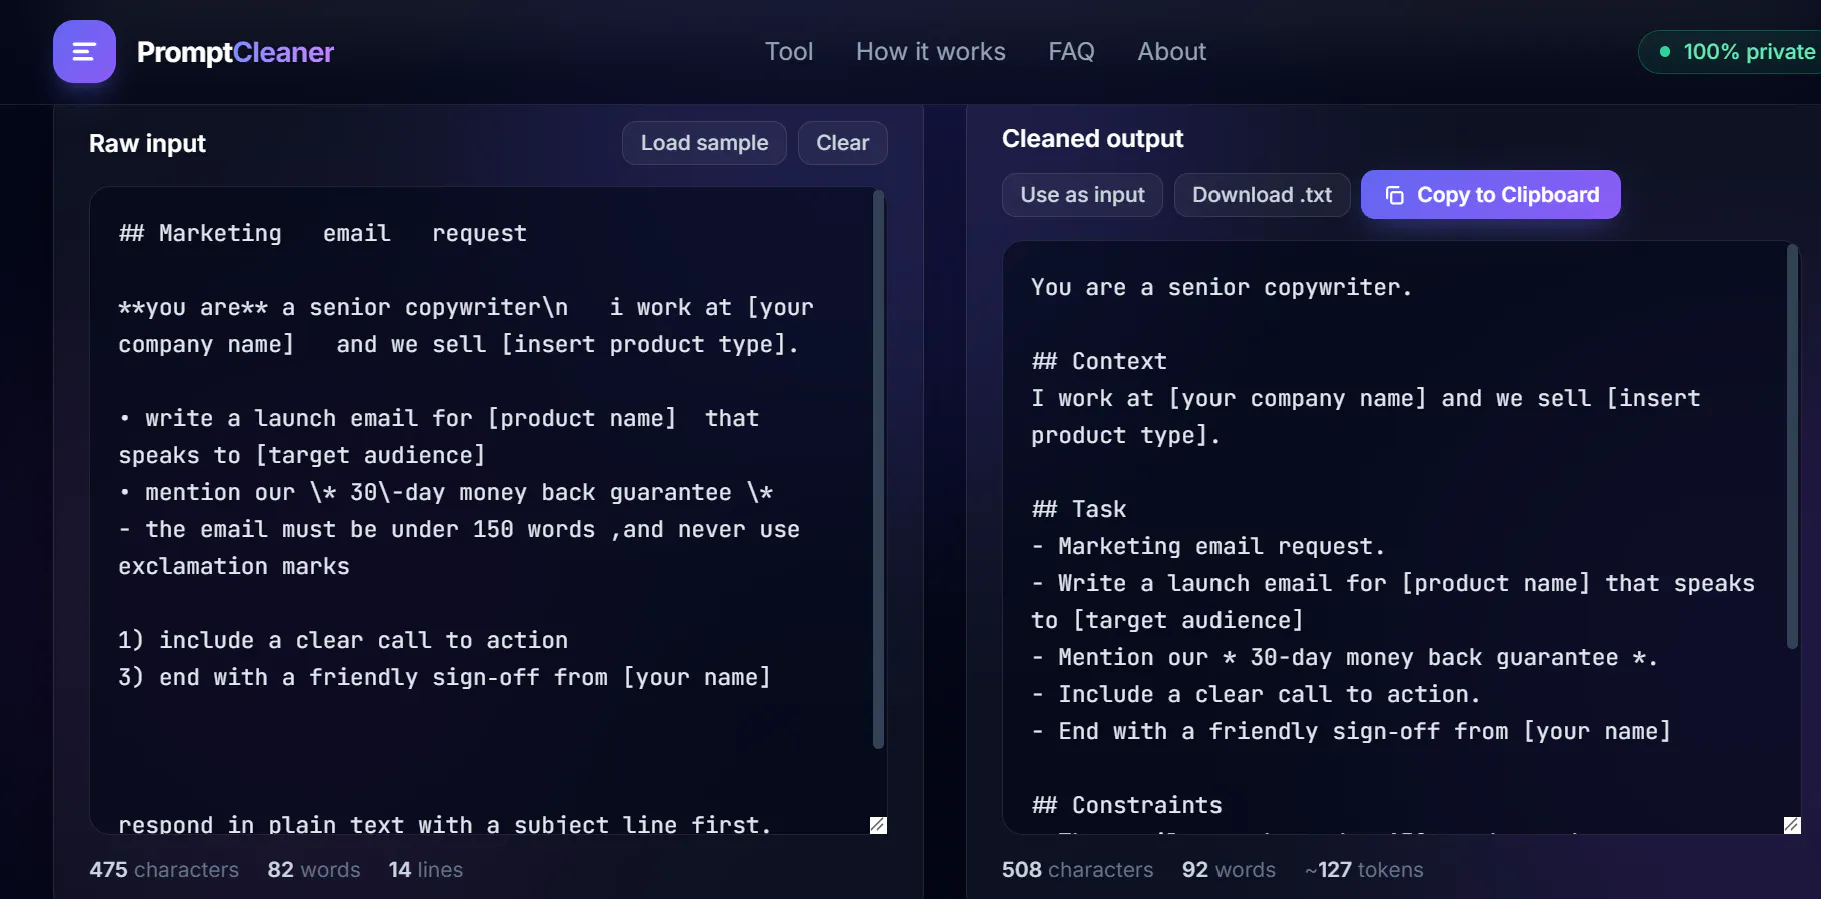Click "1) include a clear call to action" line
1821x899 pixels.
pyautogui.click(x=343, y=640)
